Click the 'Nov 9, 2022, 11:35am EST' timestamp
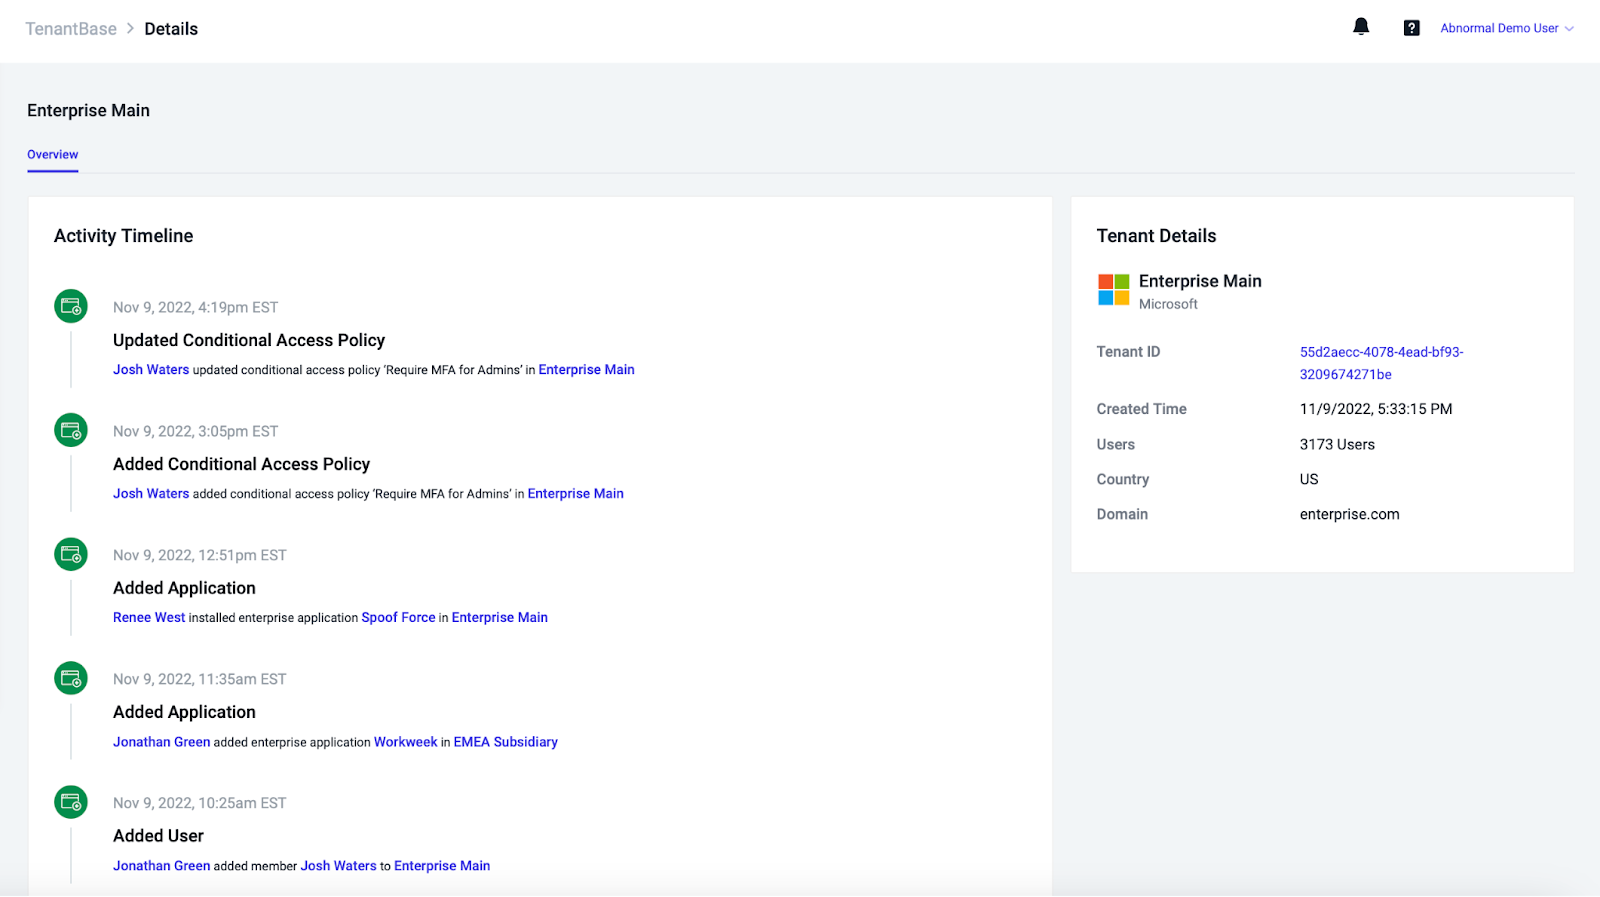 (199, 680)
